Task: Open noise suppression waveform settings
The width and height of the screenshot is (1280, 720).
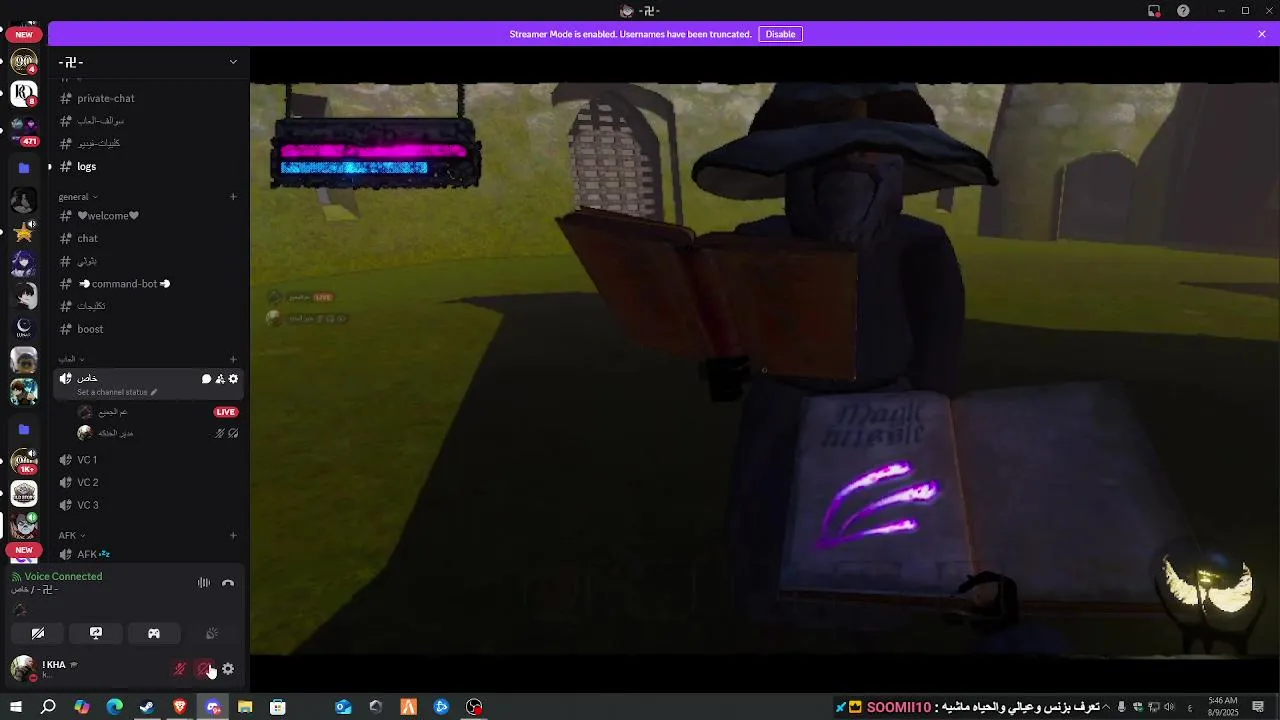Action: click(x=204, y=583)
